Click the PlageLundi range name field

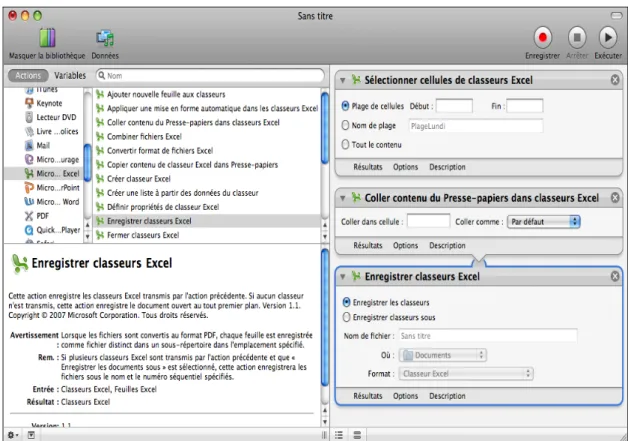click(476, 126)
